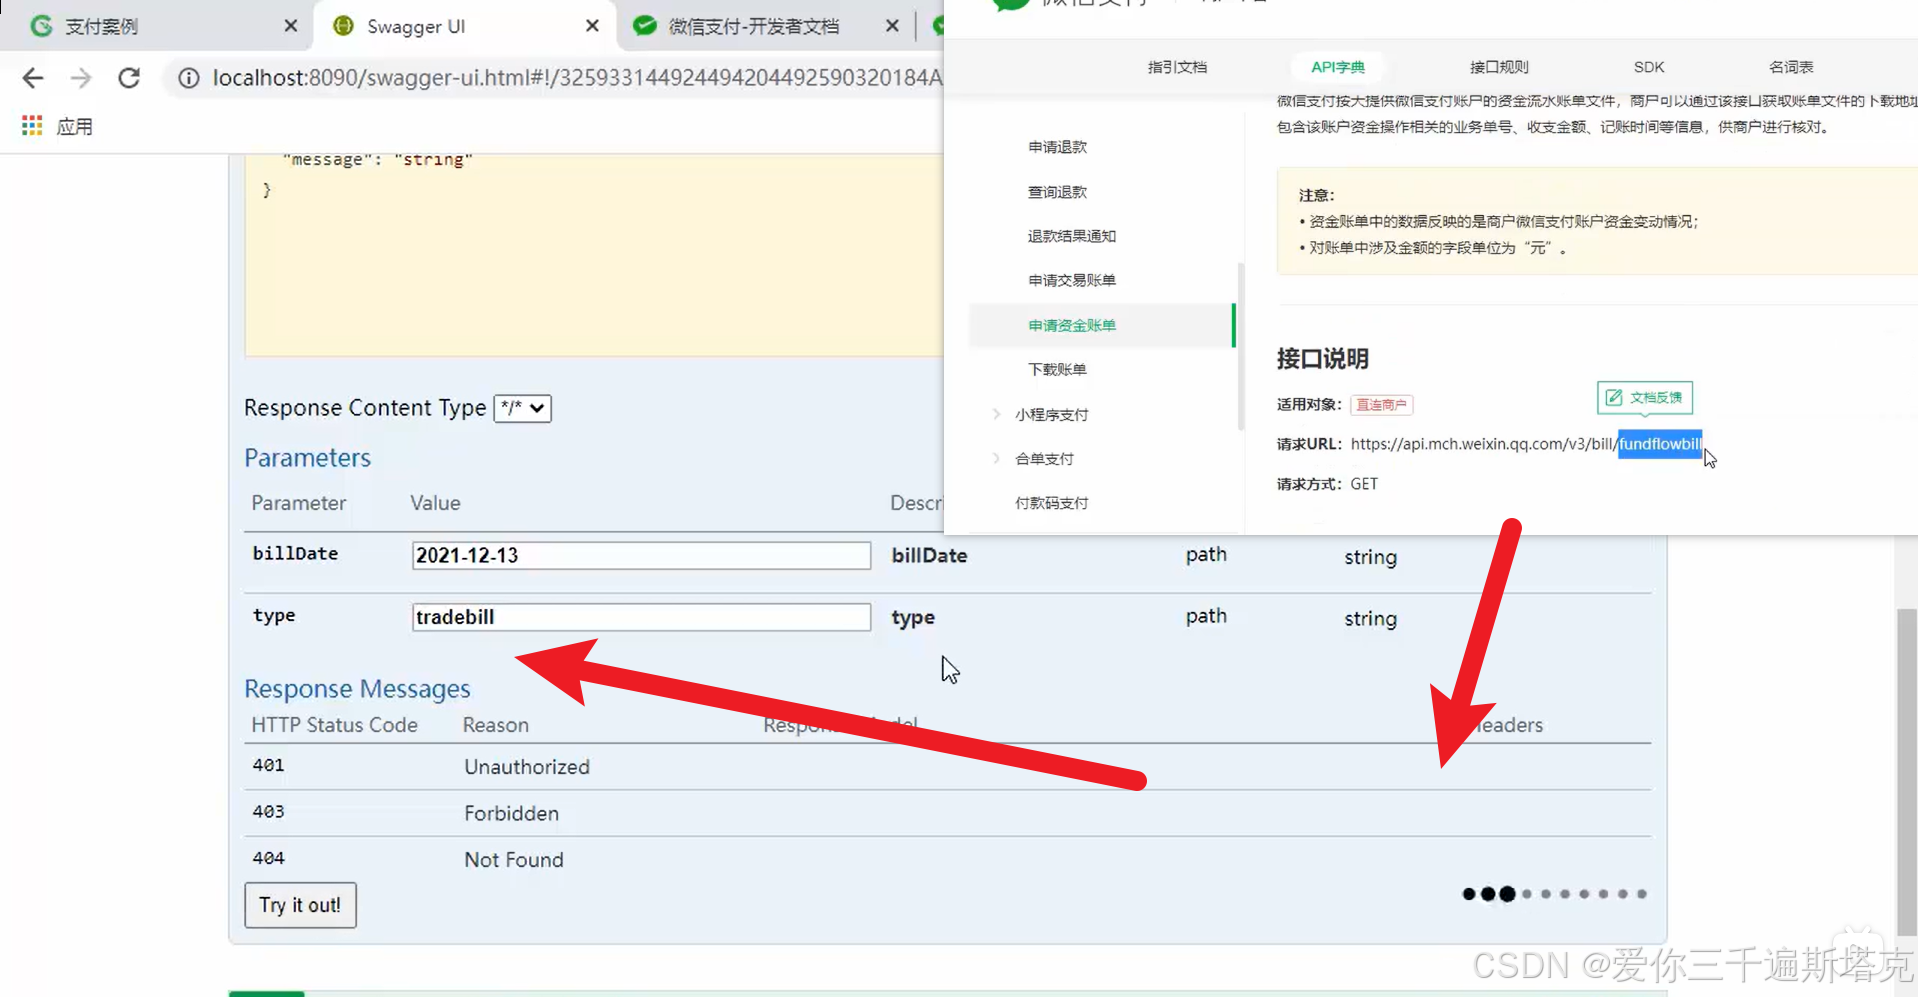
Task: Click the 401 status code cell
Action: [268, 765]
